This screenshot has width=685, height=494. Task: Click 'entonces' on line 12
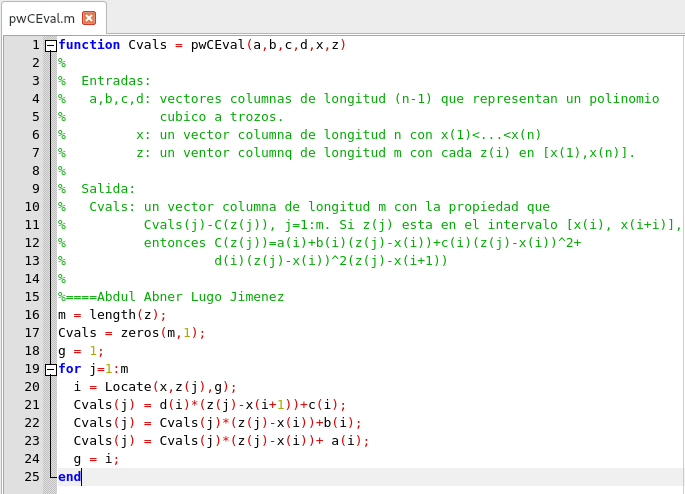coord(175,243)
